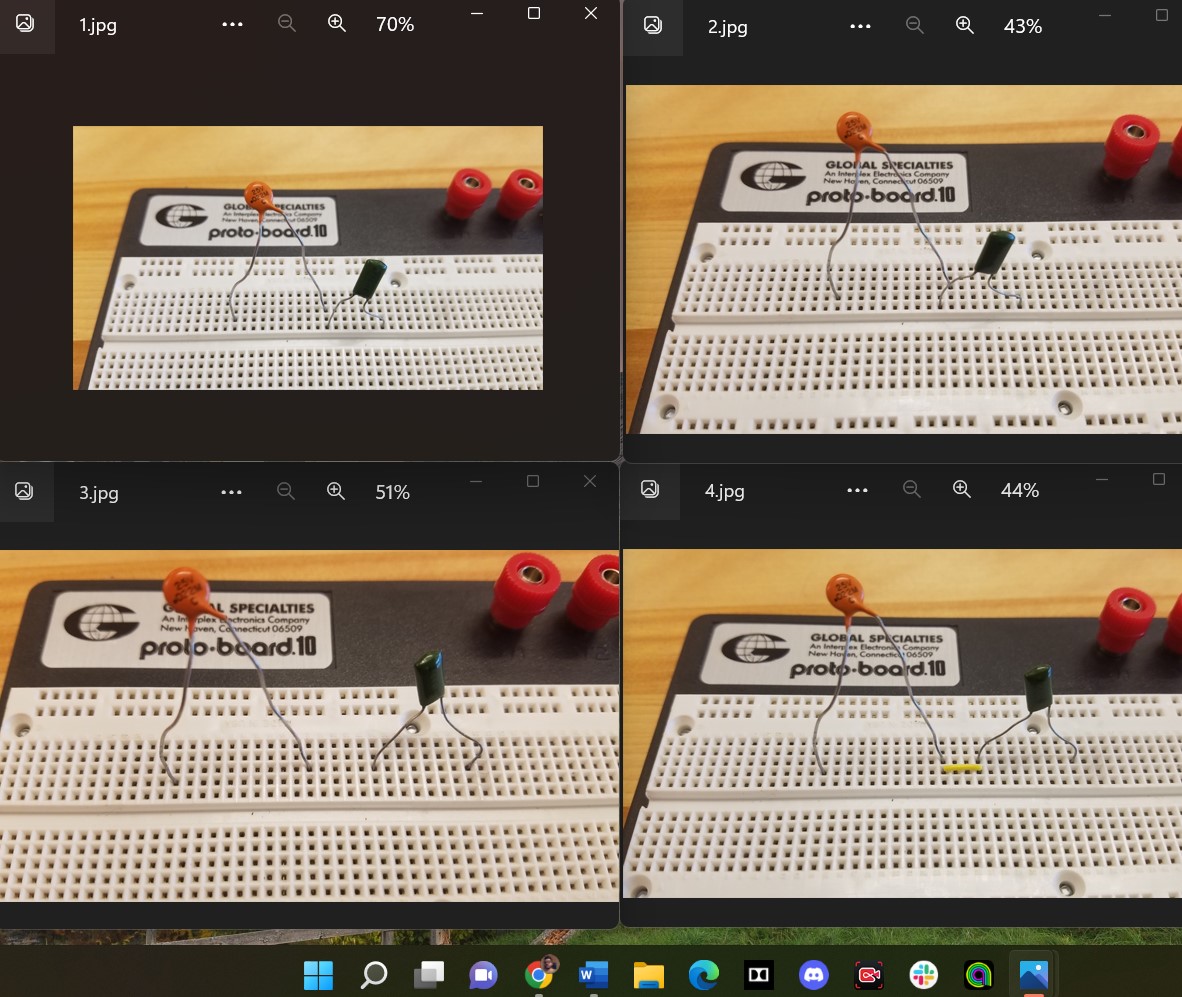Click the 3.jpg file name title
The image size is (1182, 997).
click(x=99, y=493)
